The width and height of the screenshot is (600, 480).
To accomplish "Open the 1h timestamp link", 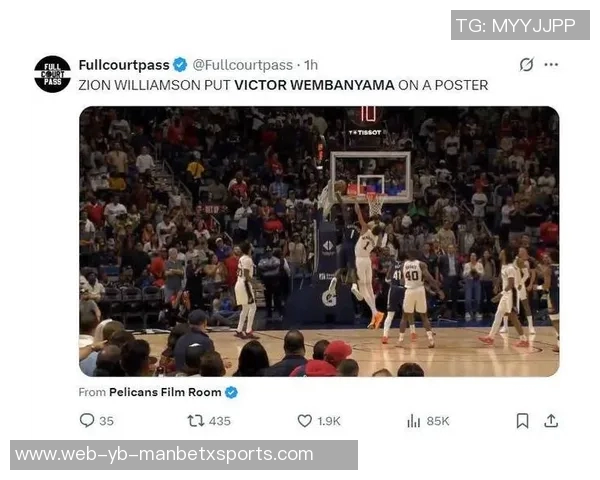I will pos(311,65).
